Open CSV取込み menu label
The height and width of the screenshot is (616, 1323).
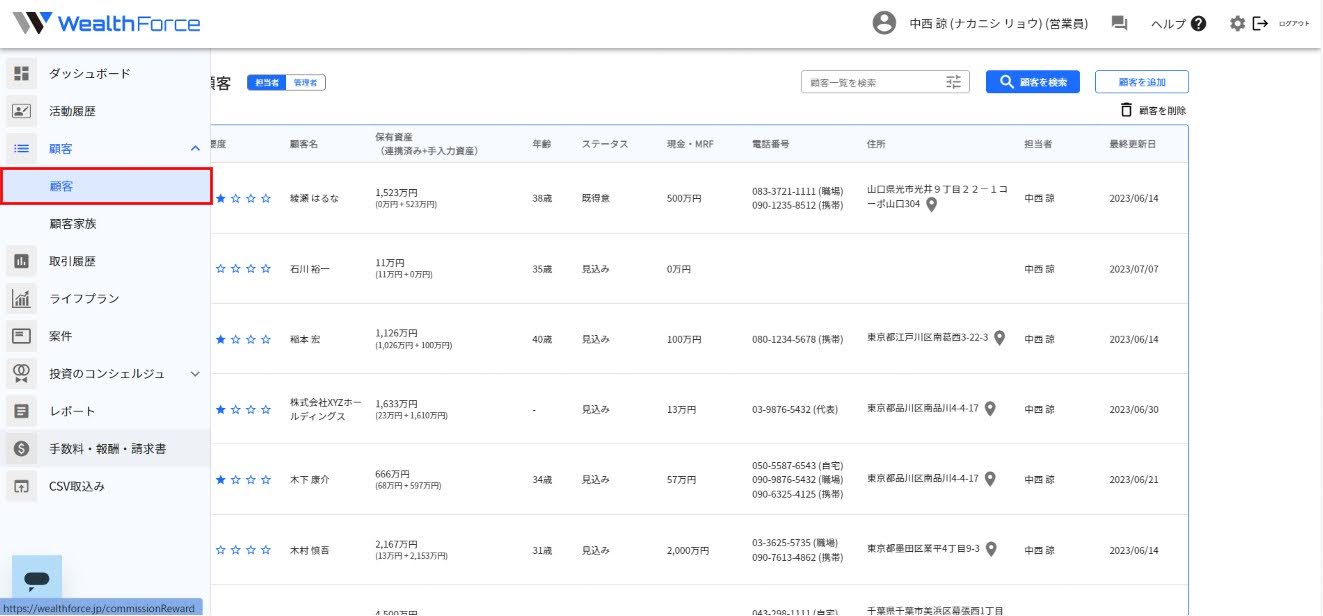click(77, 487)
